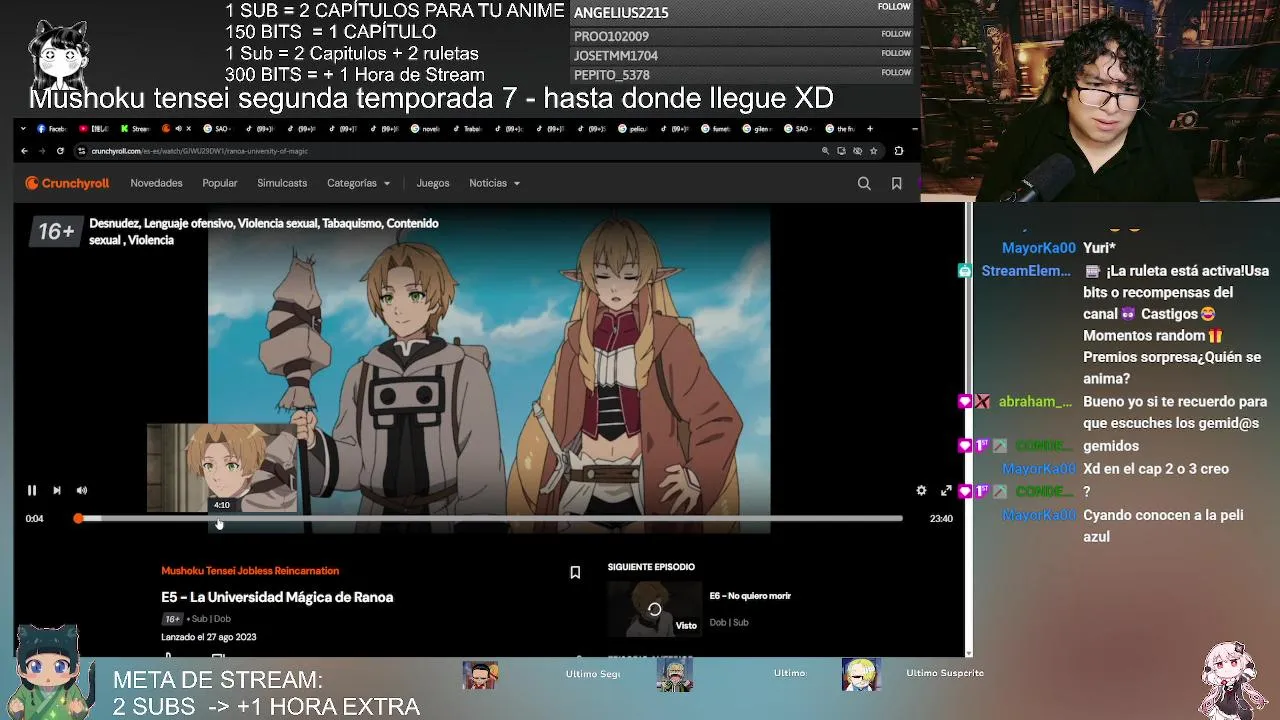Viewport: 1280px width, 720px height.
Task: Open the player settings gear
Action: tap(921, 490)
